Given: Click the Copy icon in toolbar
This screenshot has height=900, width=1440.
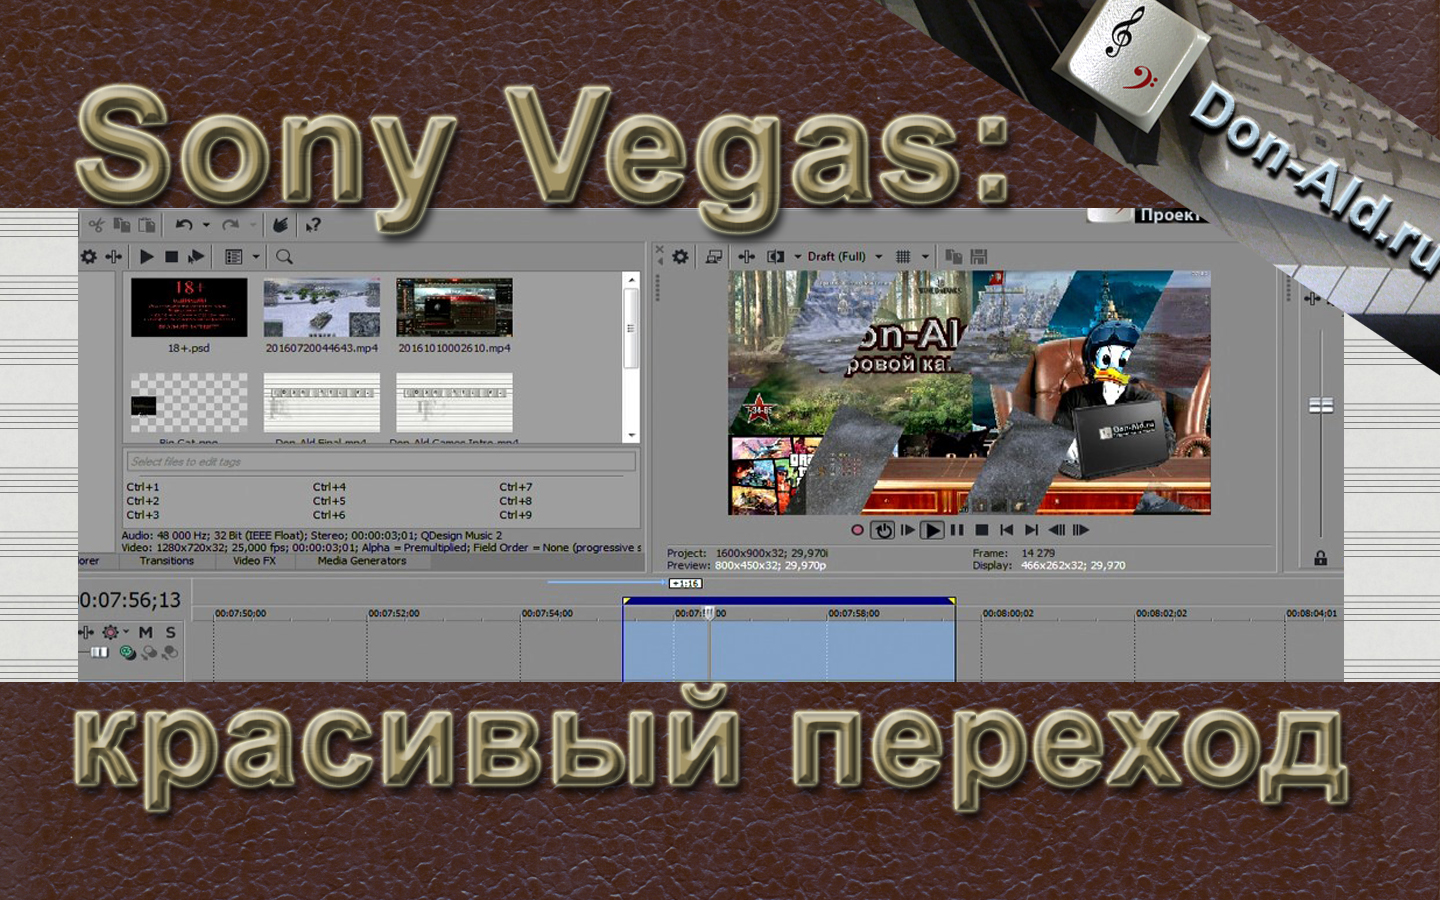Looking at the screenshot, I should click(122, 225).
